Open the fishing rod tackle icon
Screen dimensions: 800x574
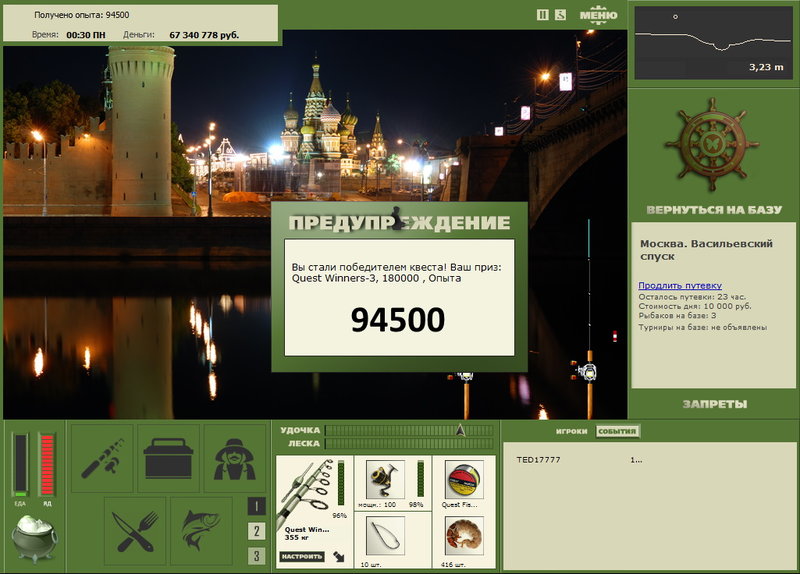[103, 458]
